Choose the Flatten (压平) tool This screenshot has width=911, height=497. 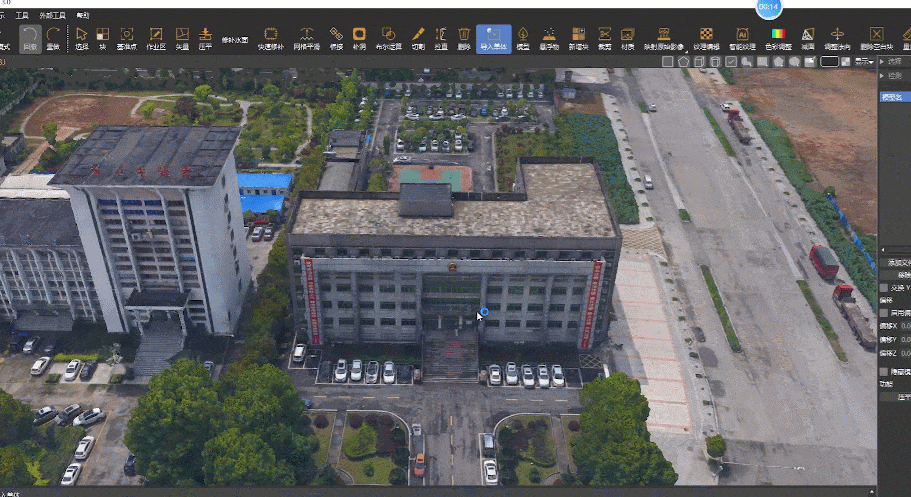click(x=205, y=38)
